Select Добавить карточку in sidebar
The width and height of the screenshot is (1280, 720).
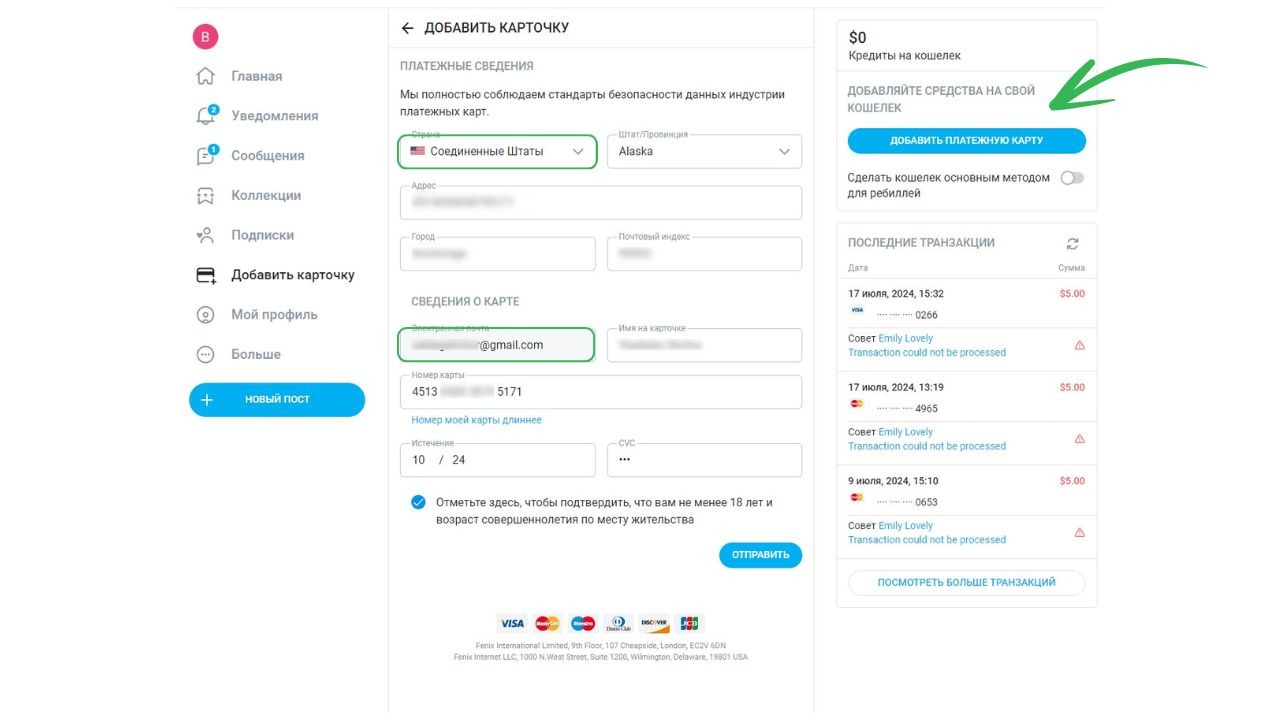click(x=292, y=275)
